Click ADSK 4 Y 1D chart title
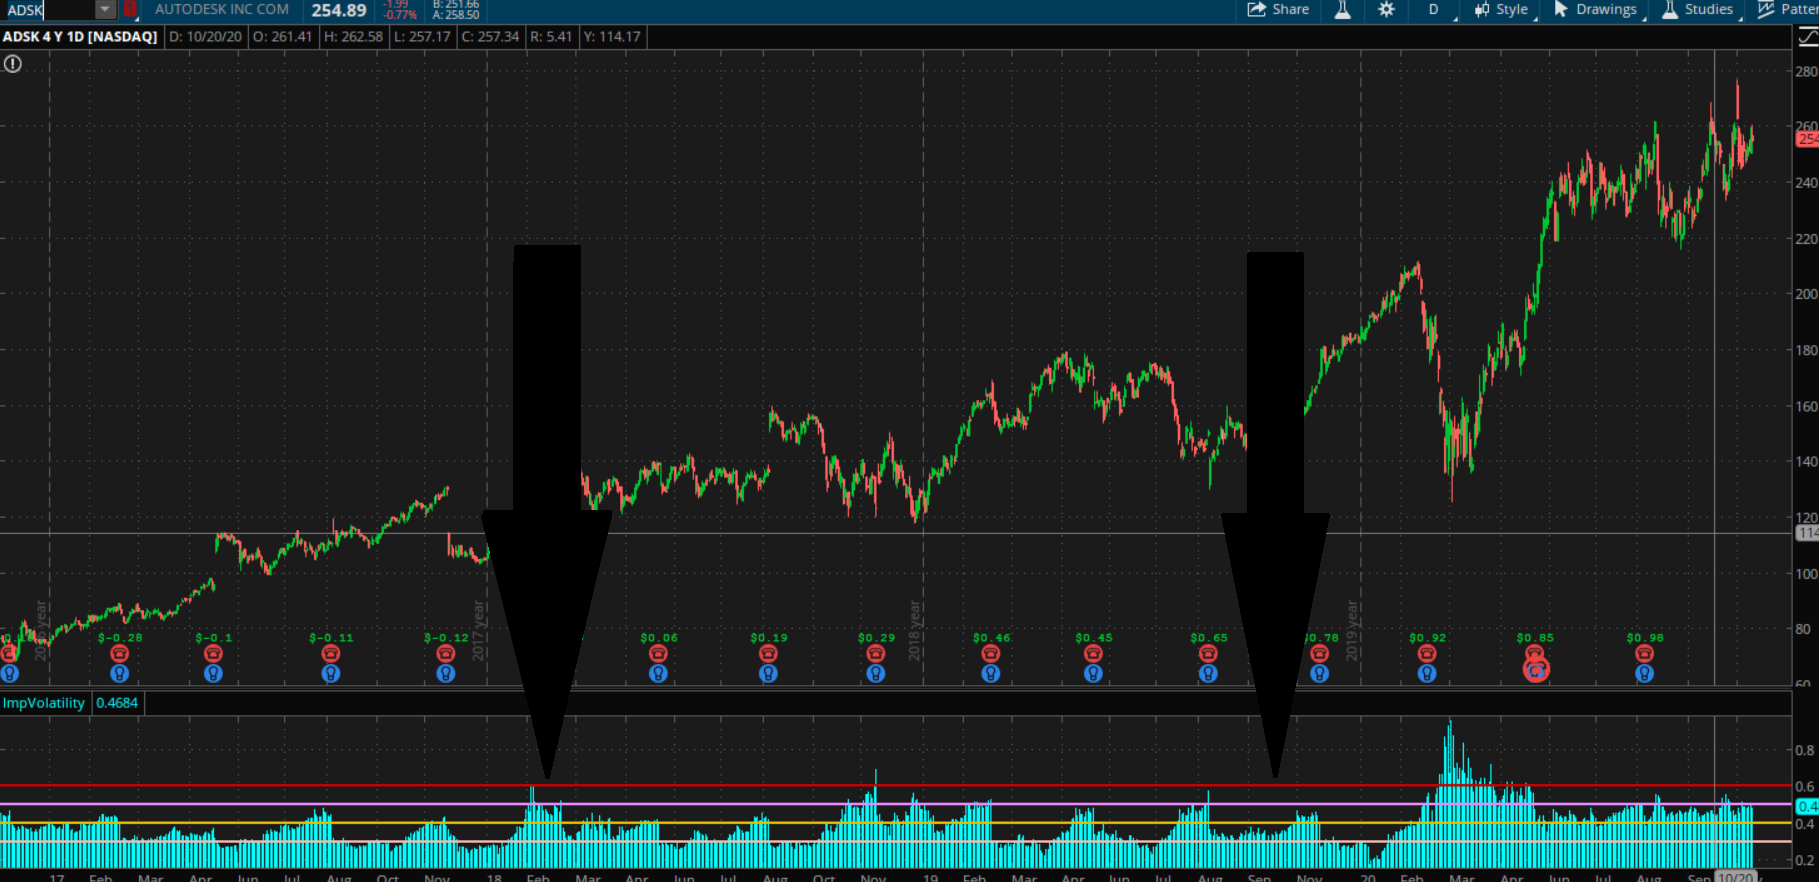The image size is (1819, 882). [x=80, y=37]
